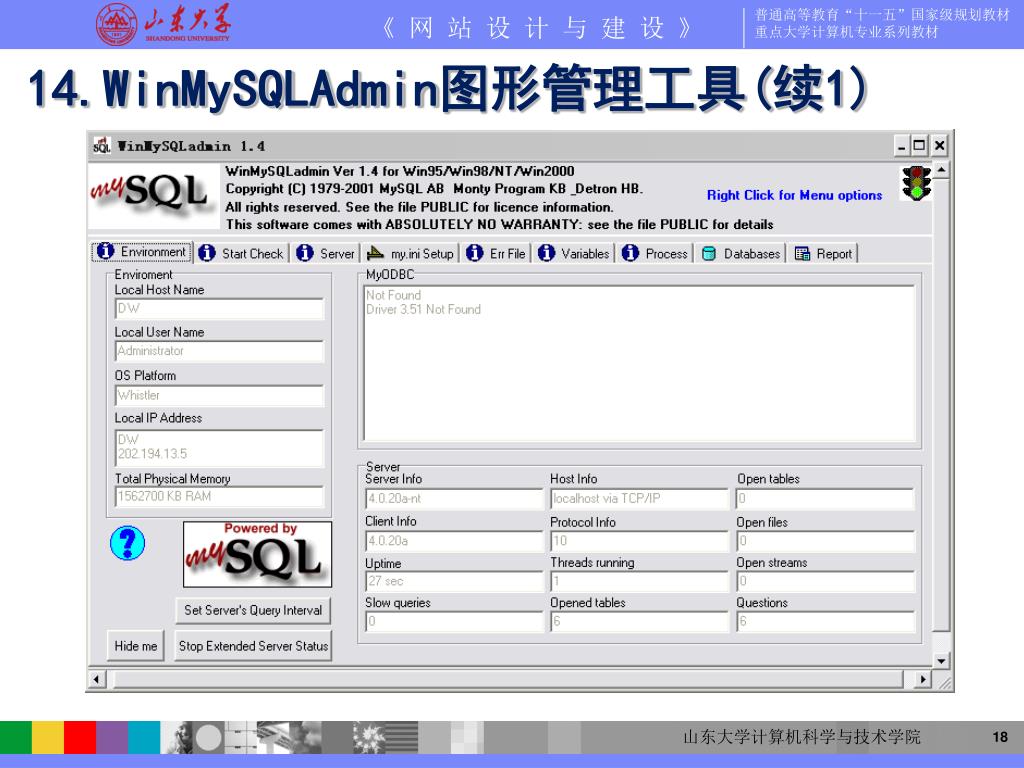The height and width of the screenshot is (768, 1024).
Task: Click the Open tables field
Action: pos(826,499)
